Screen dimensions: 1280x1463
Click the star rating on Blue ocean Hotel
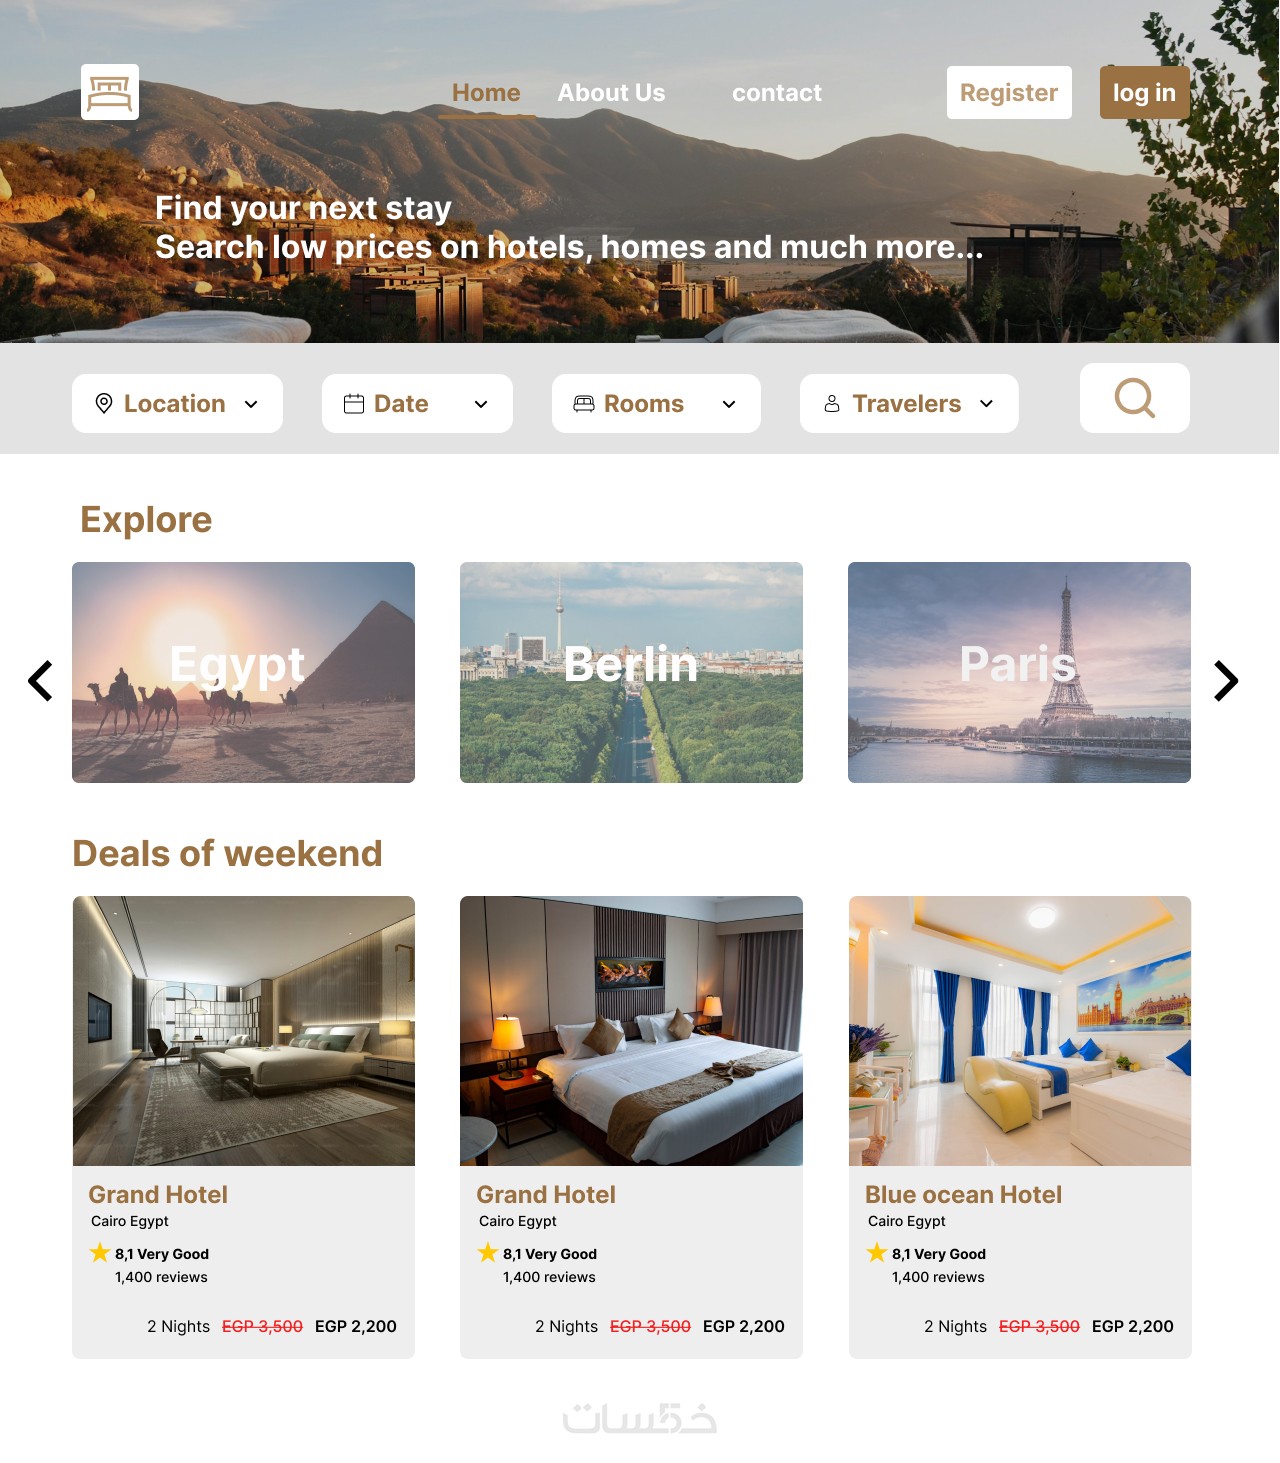[x=877, y=1252]
